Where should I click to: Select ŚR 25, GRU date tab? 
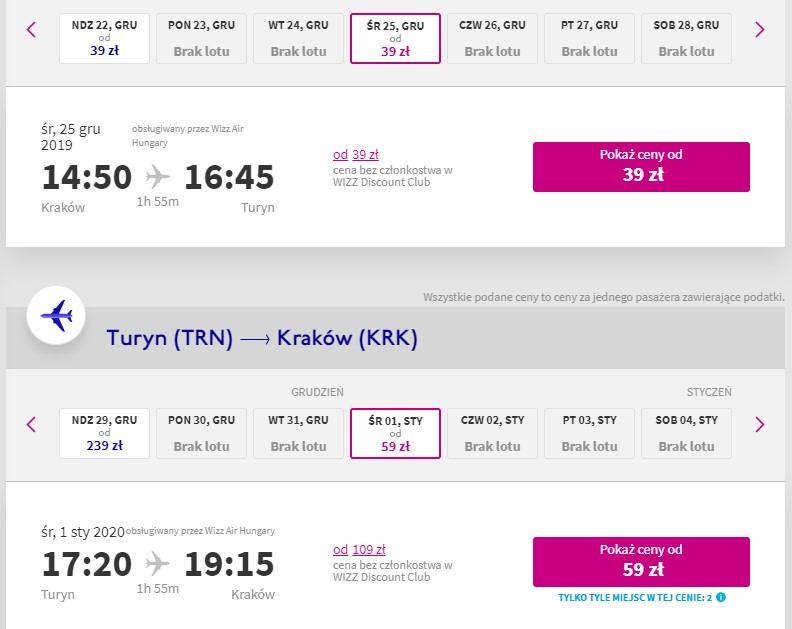(x=395, y=38)
